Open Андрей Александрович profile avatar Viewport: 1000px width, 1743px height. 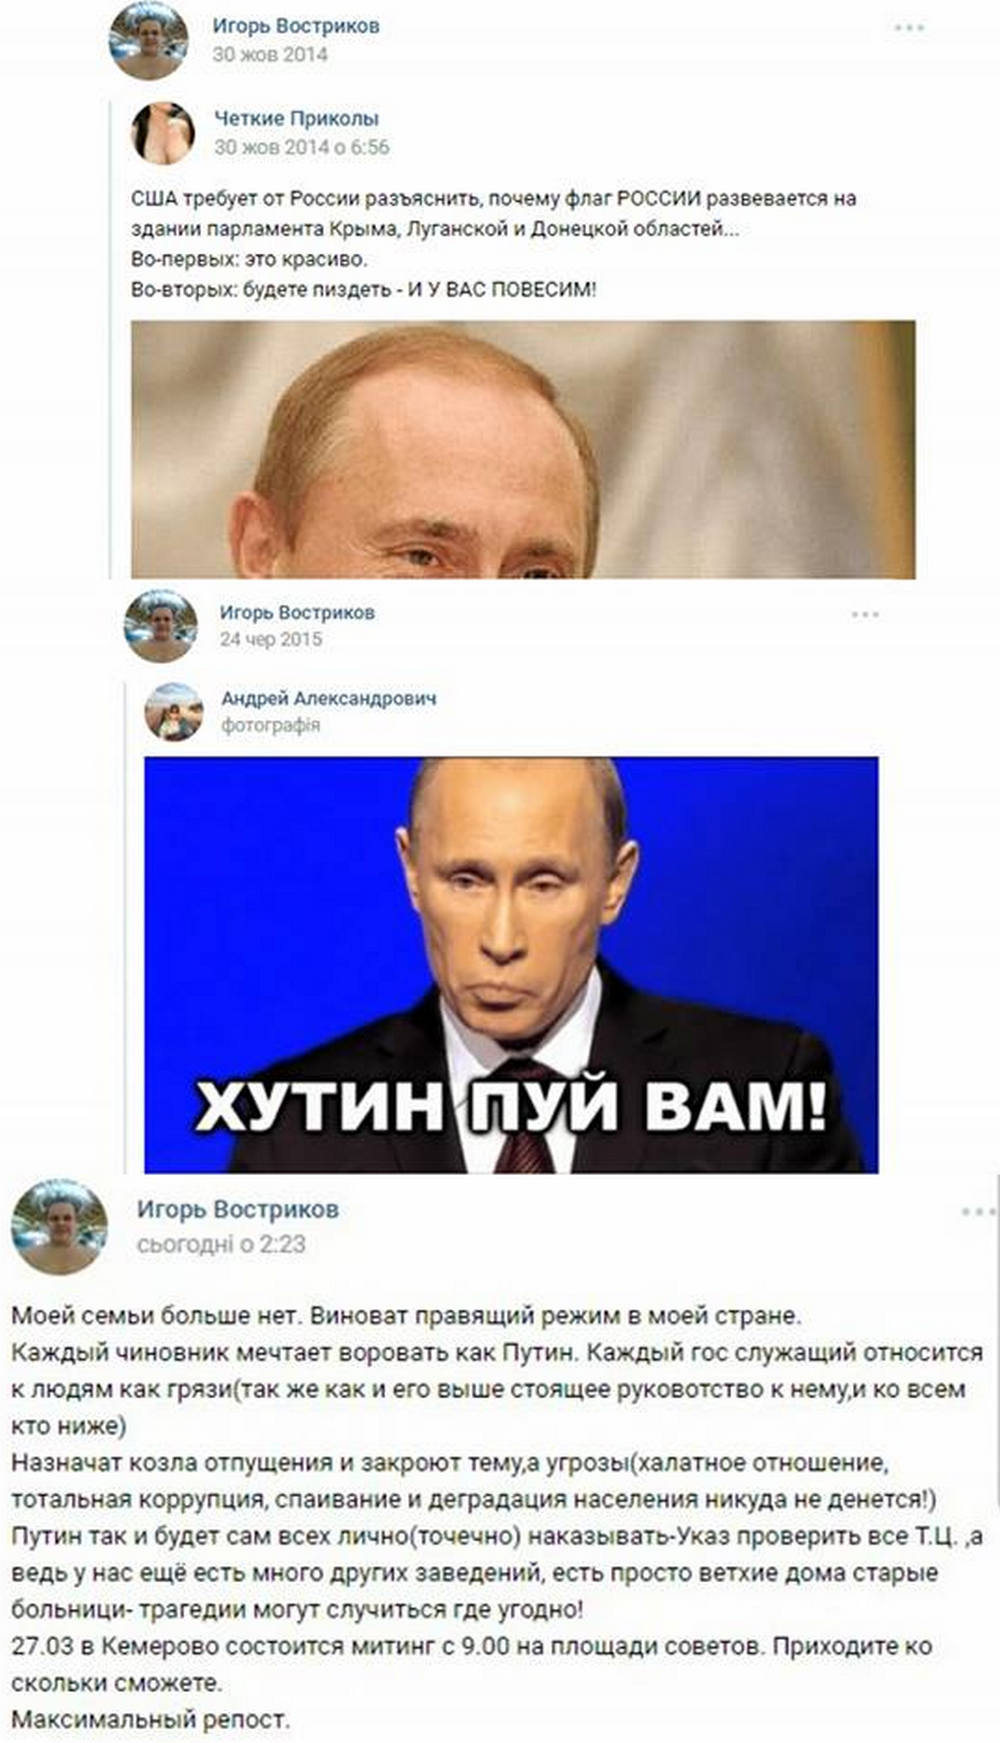click(x=173, y=712)
